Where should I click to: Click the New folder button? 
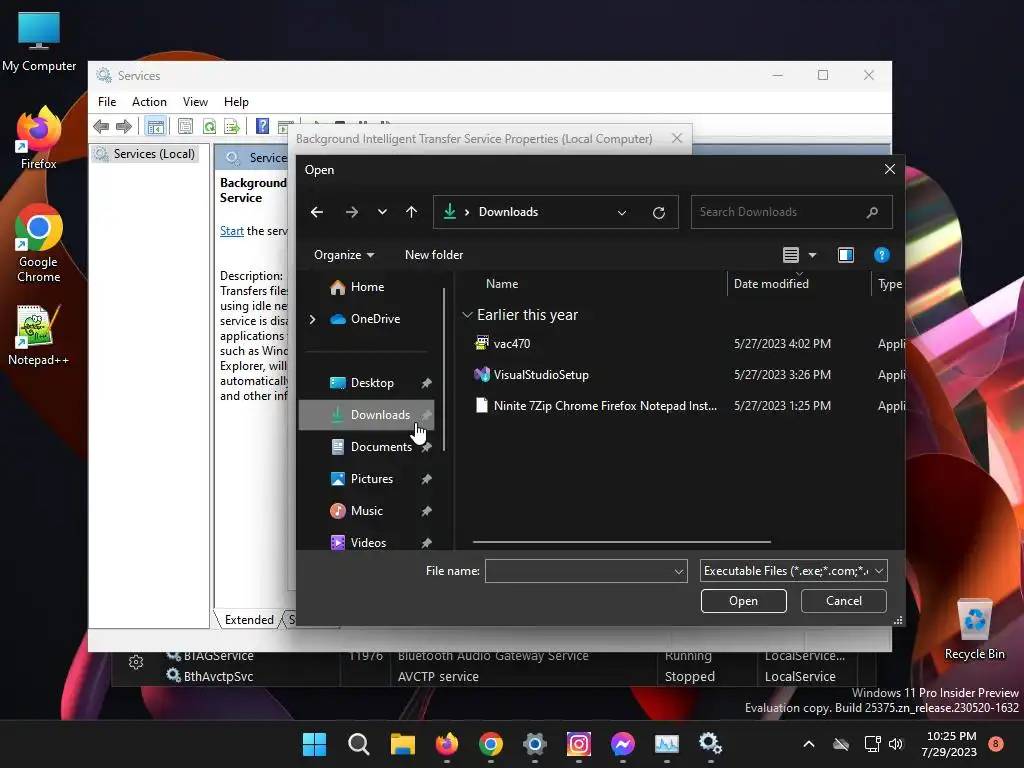[434, 255]
